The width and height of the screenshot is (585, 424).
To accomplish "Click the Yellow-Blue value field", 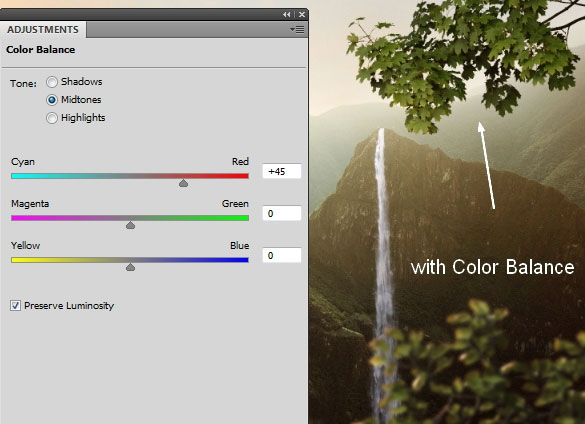I will click(x=282, y=255).
